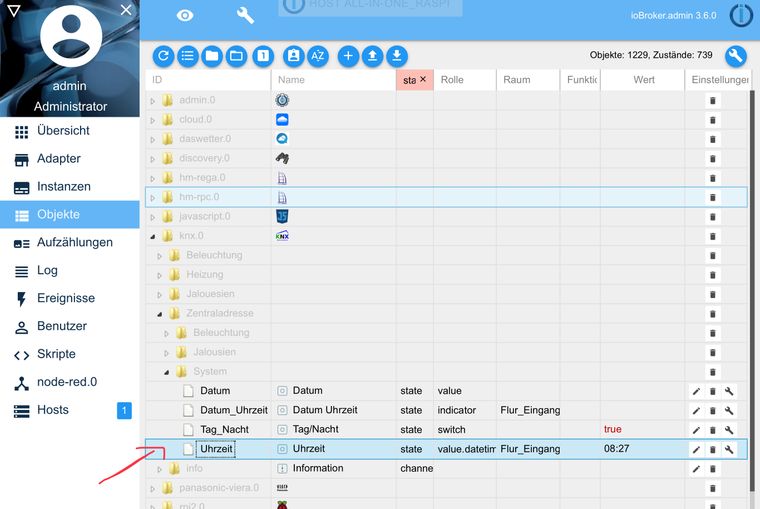This screenshot has height=509, width=760.
Task: Click the sort alphabetically AZ button
Action: click(x=318, y=56)
